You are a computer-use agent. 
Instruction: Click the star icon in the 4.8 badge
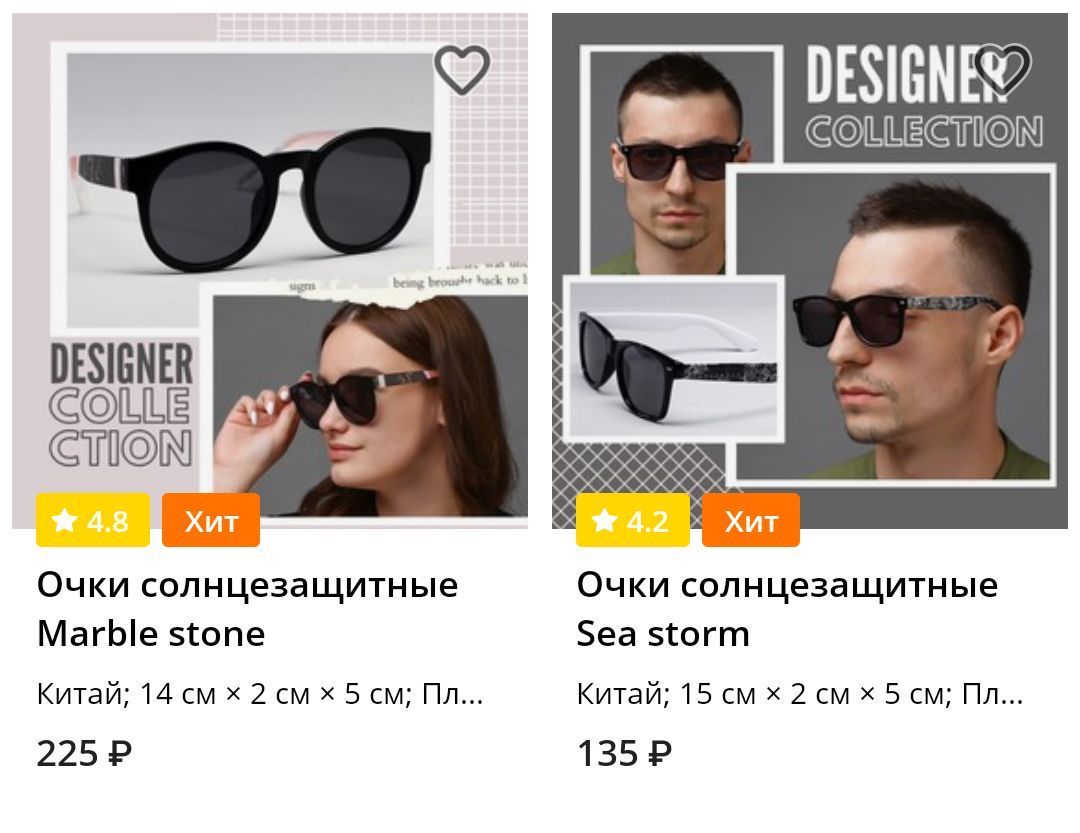coord(65,520)
